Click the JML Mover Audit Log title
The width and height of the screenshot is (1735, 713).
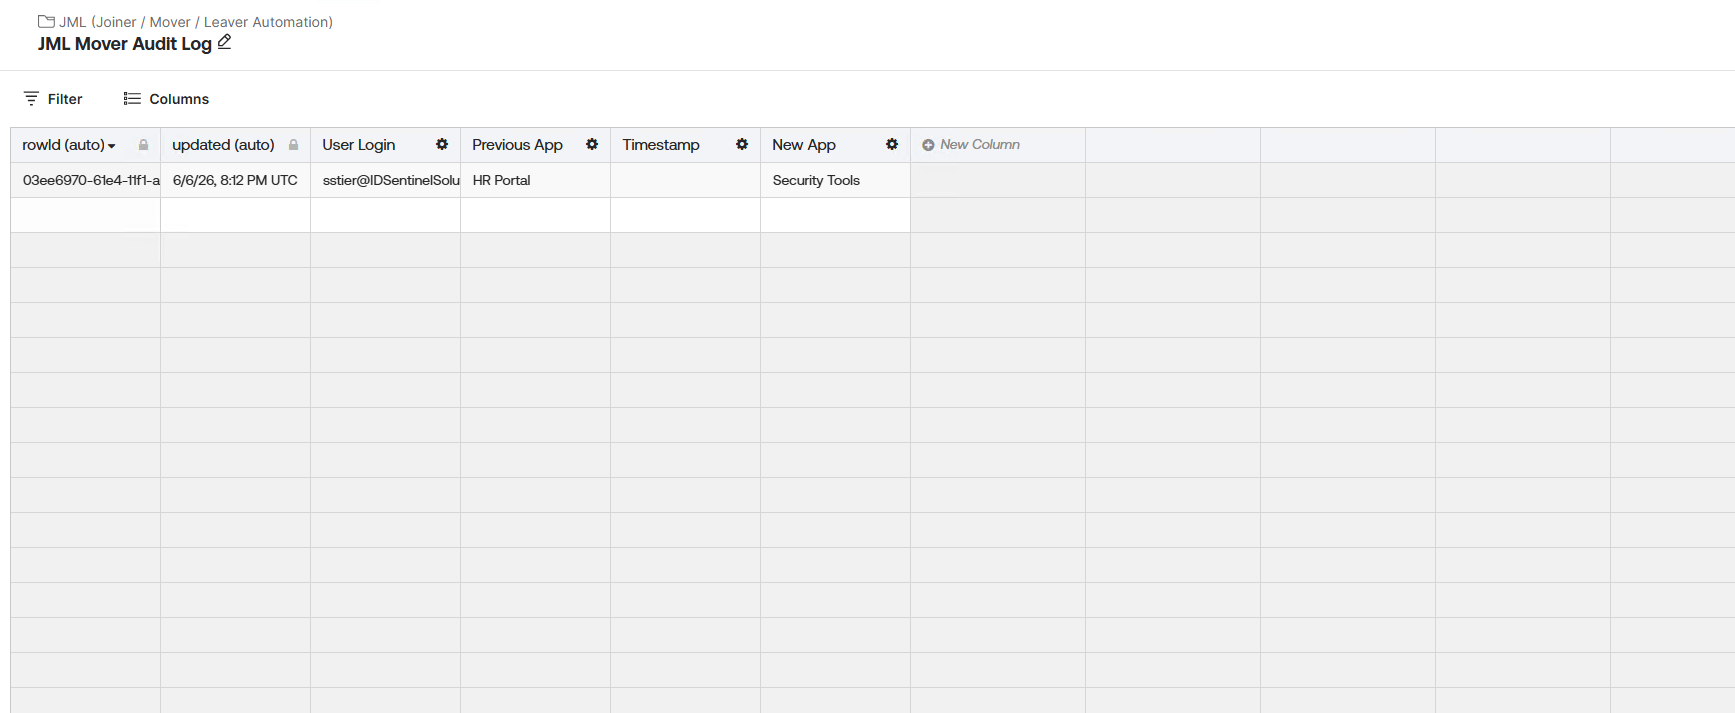125,44
